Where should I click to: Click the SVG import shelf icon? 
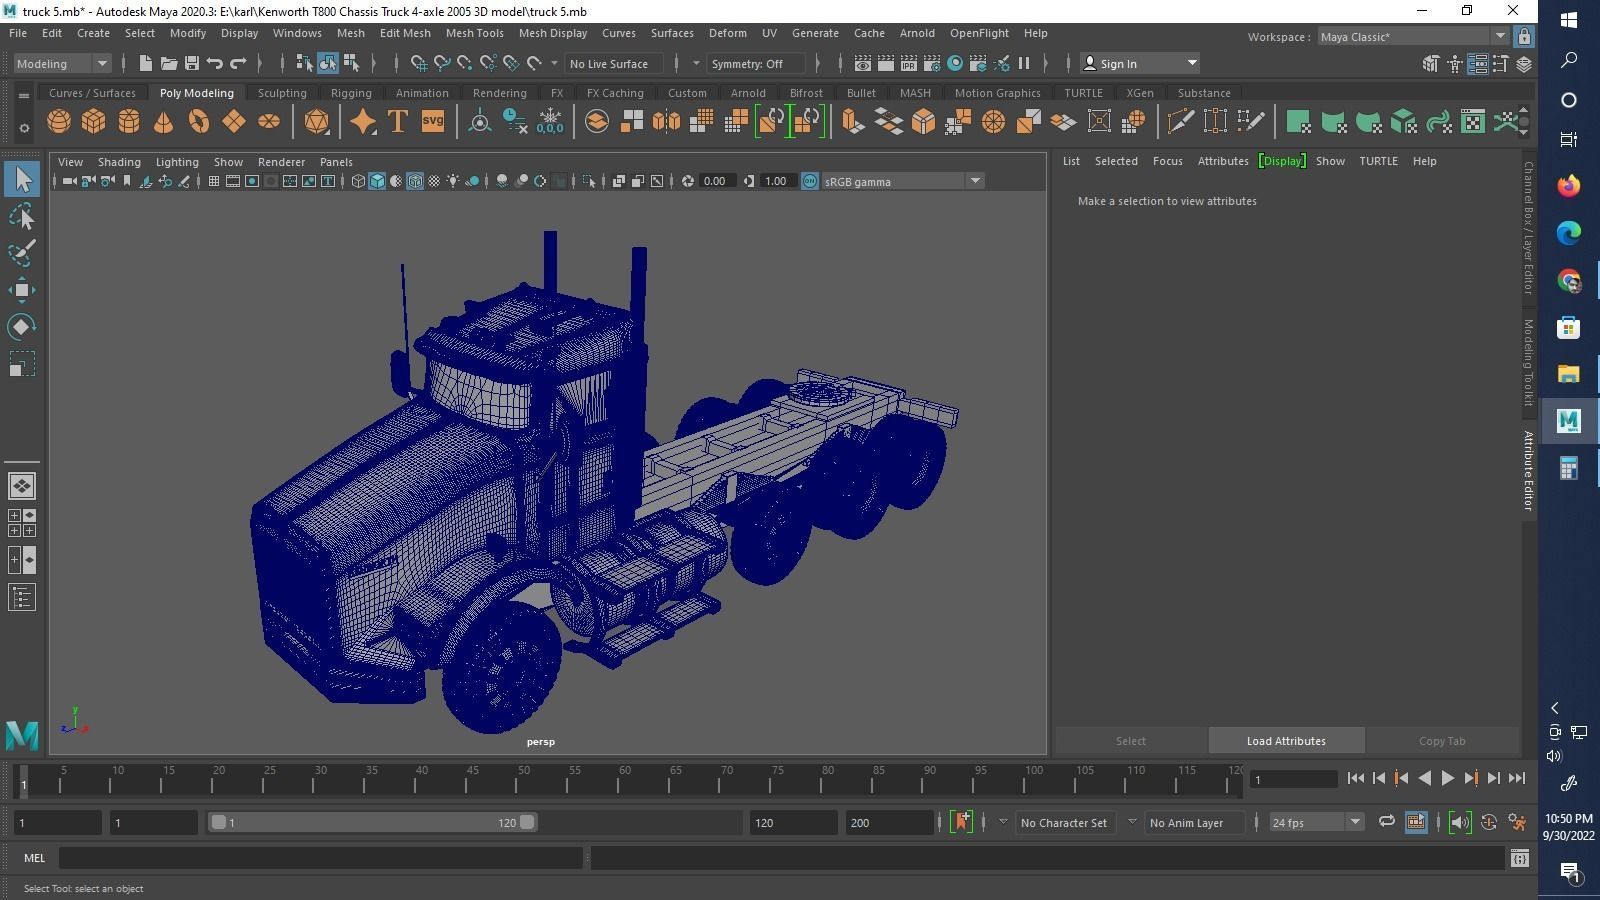[x=432, y=122]
